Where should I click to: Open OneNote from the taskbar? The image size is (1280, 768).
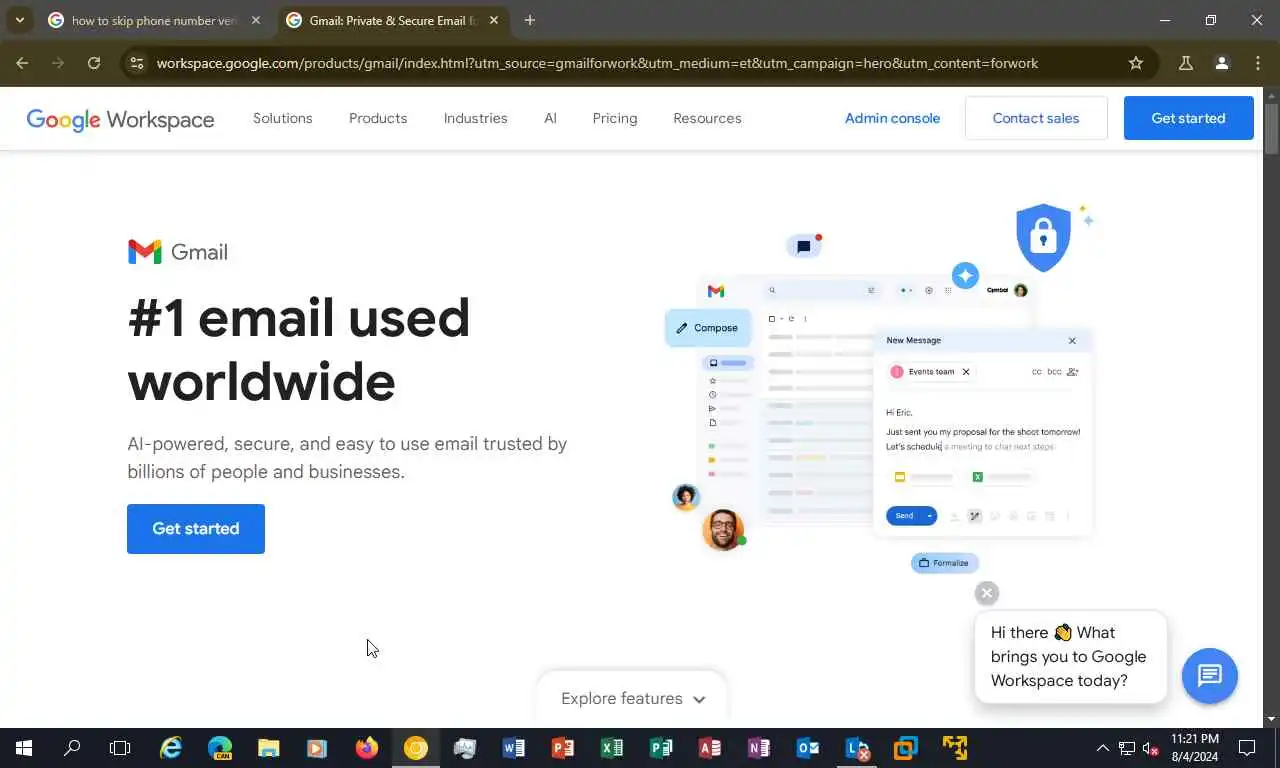[x=759, y=748]
